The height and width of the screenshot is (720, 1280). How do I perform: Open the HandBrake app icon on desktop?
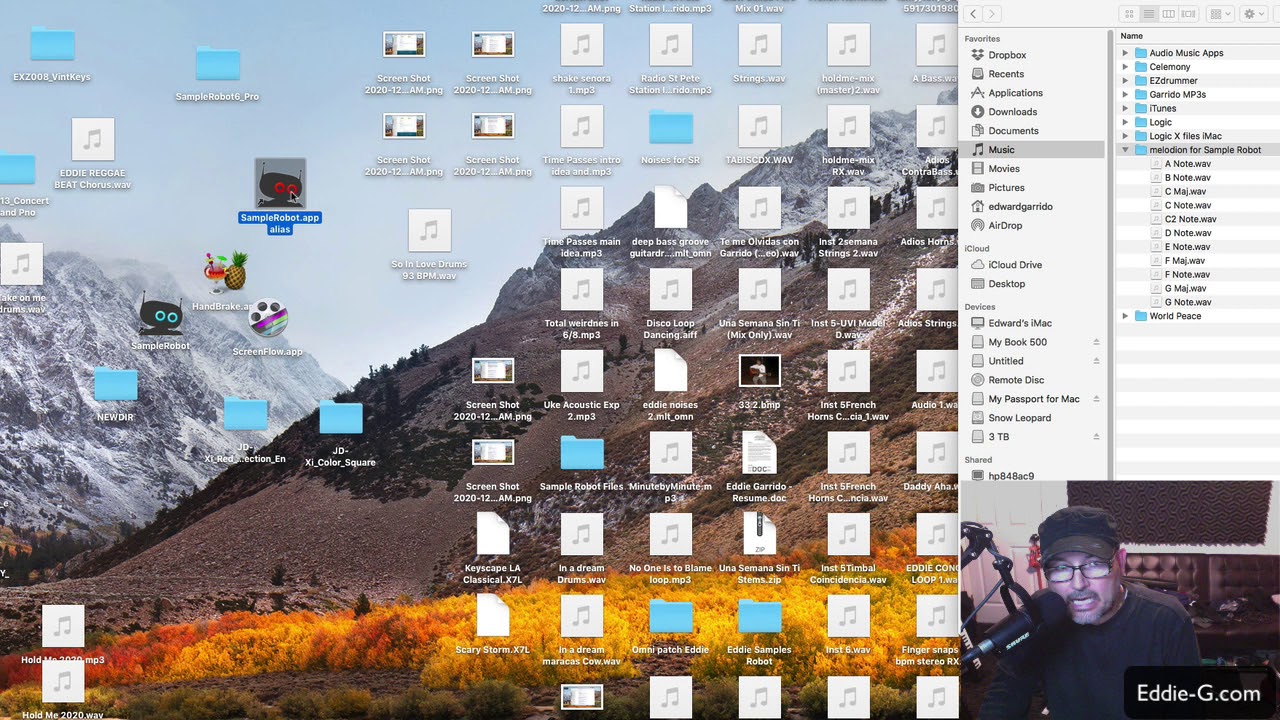click(x=226, y=273)
